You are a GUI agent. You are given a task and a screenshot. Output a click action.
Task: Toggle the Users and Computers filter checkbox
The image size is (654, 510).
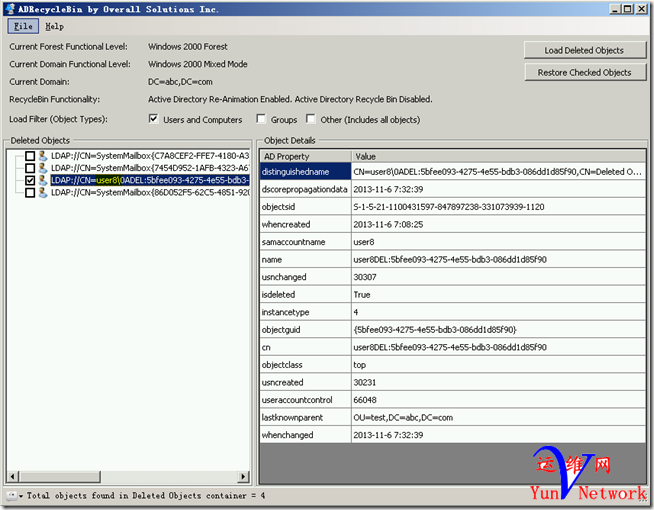(x=153, y=119)
